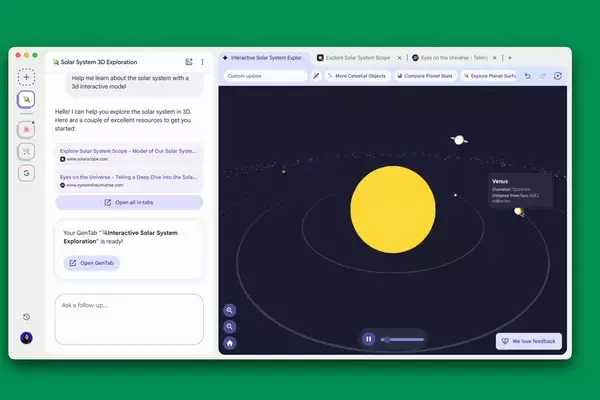The width and height of the screenshot is (600, 400).
Task: Open the Google sidebar tab
Action: point(26,173)
